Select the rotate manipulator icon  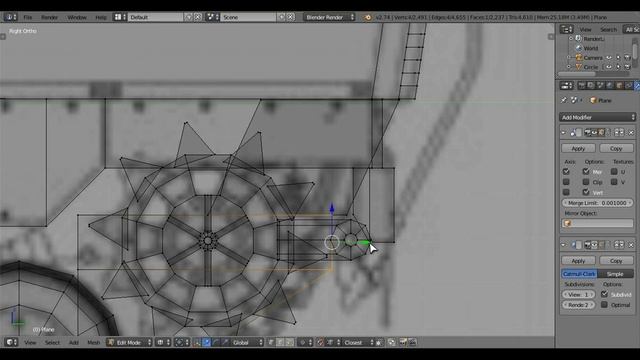(x=216, y=342)
